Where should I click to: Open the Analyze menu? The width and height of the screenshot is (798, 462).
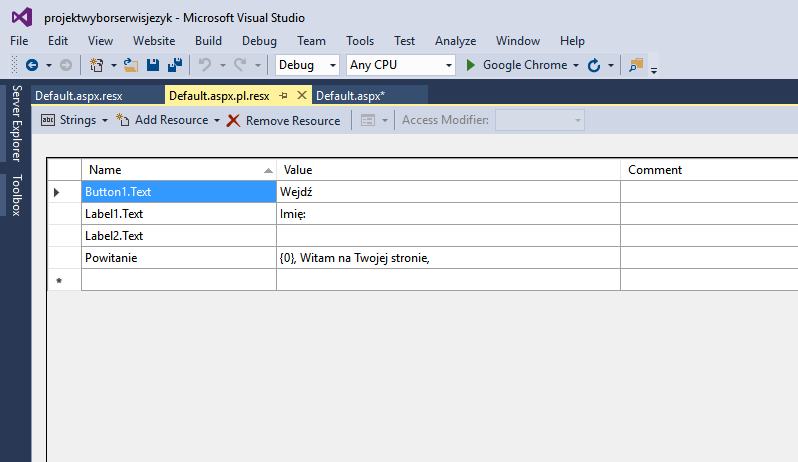(455, 41)
